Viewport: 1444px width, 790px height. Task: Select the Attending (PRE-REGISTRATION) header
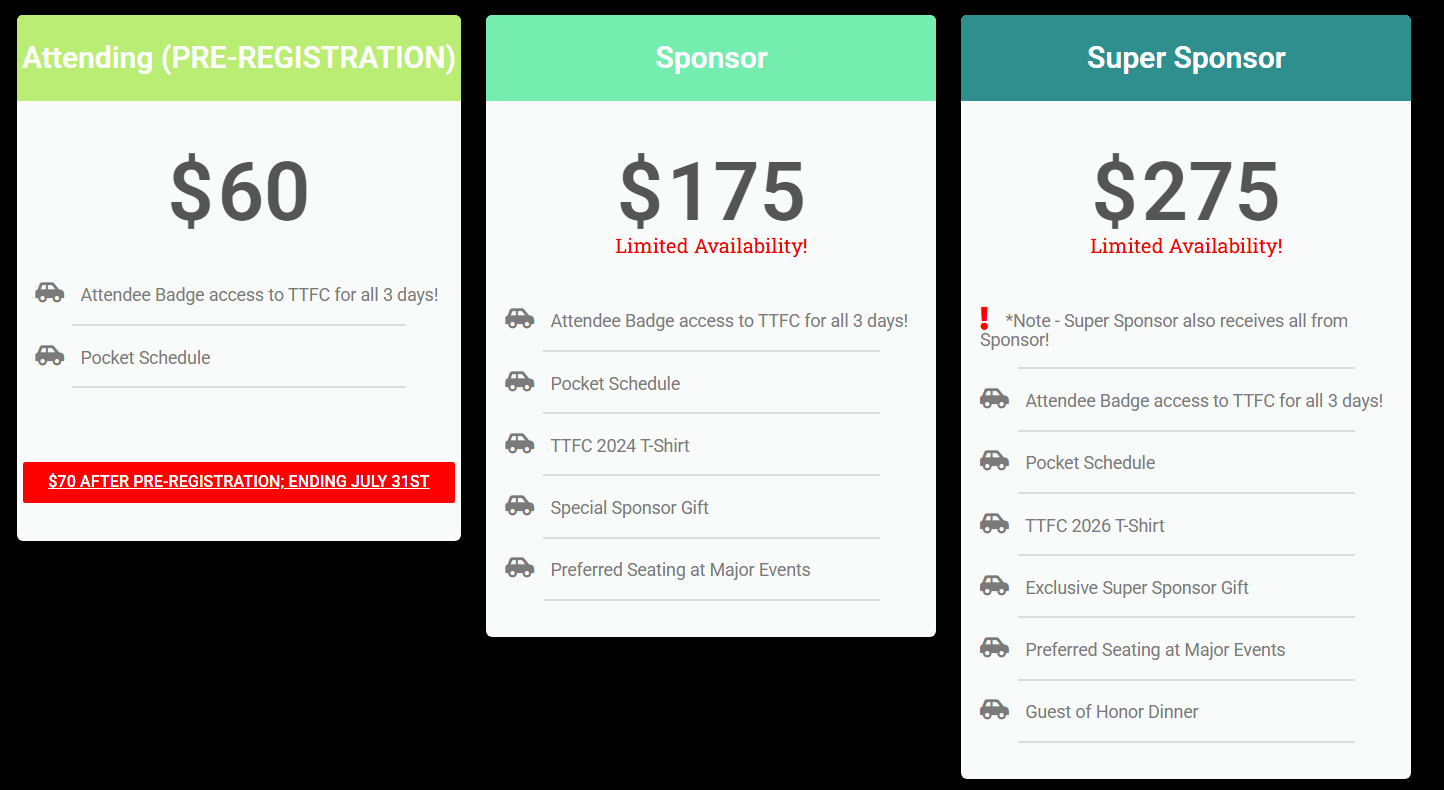click(239, 58)
